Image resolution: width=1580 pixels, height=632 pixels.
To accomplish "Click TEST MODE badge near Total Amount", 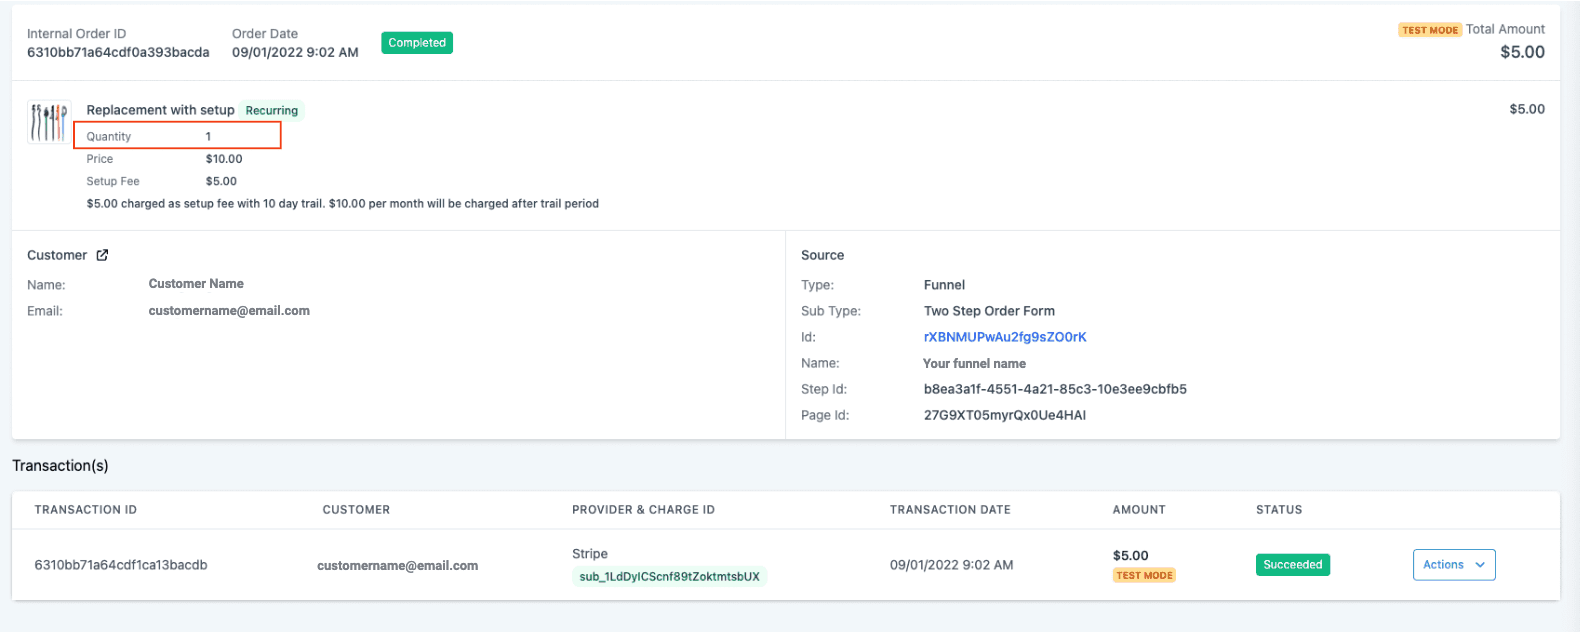I will point(1430,30).
